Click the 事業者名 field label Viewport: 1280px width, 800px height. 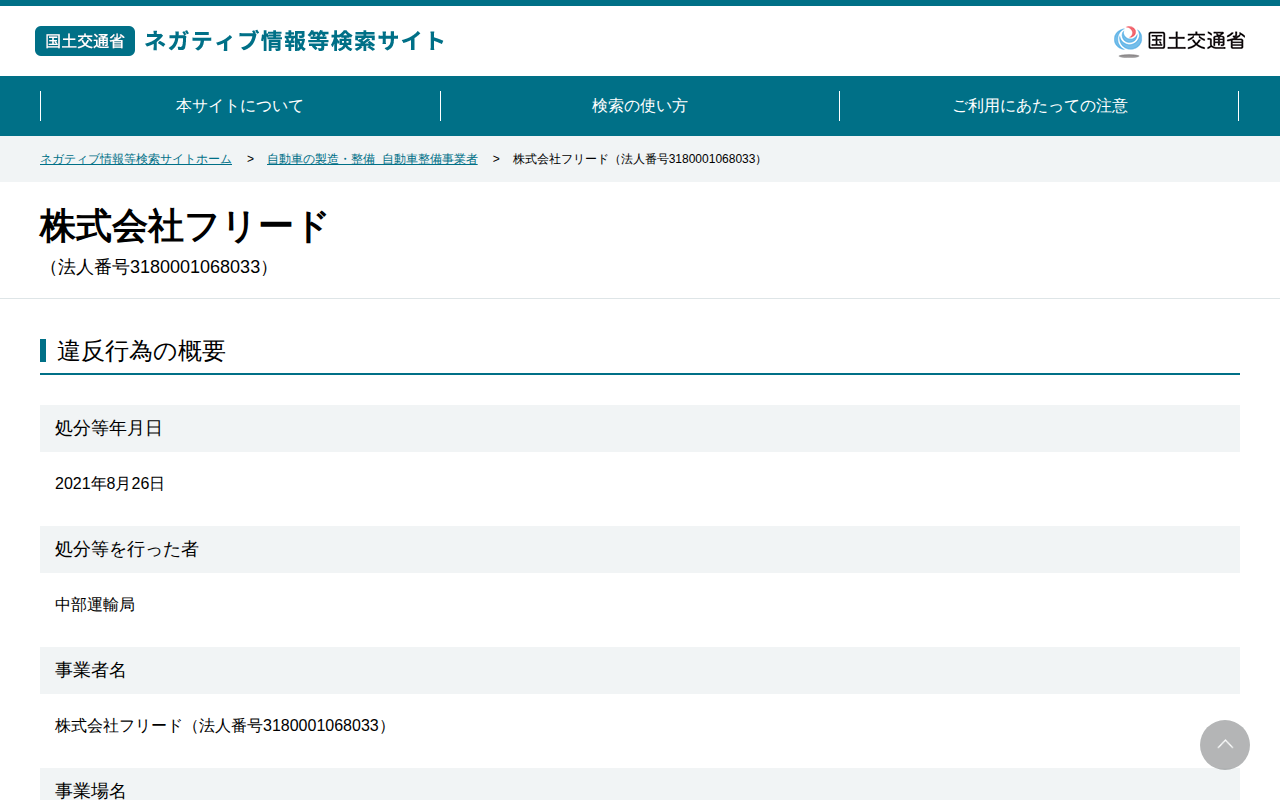click(91, 670)
